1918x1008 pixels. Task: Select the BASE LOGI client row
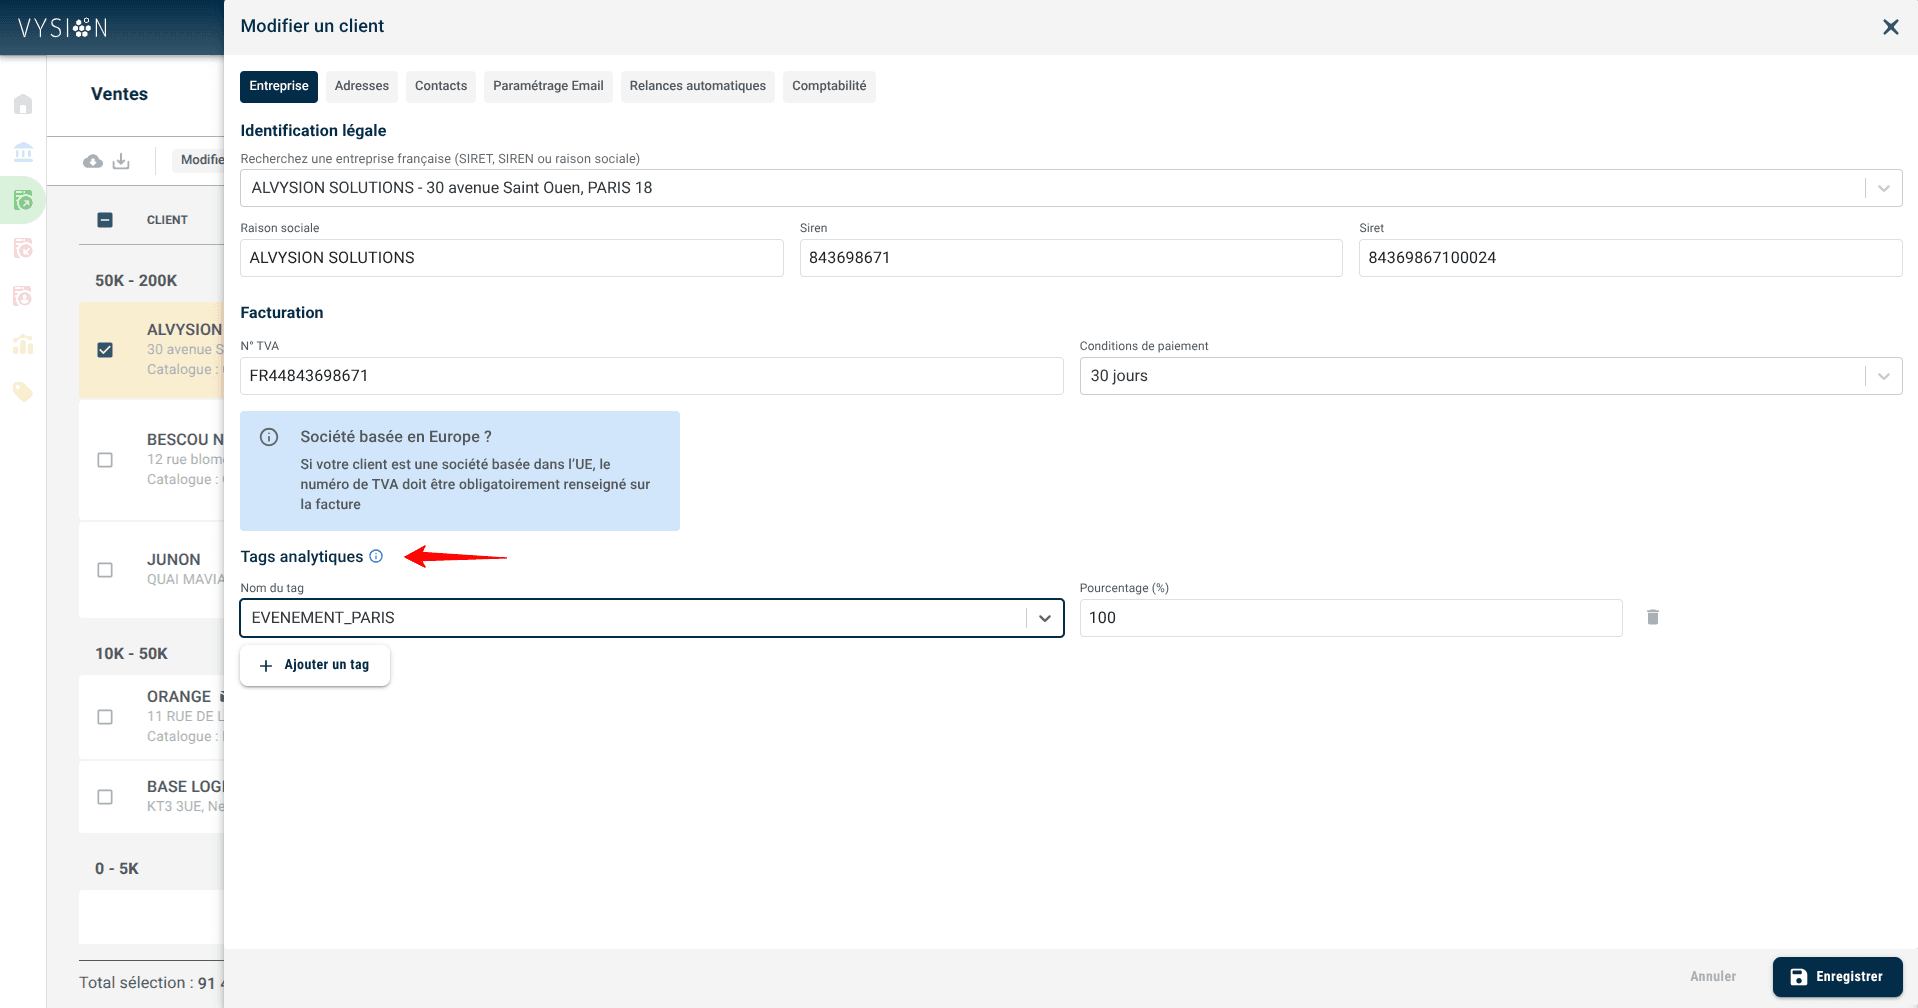pyautogui.click(x=151, y=797)
